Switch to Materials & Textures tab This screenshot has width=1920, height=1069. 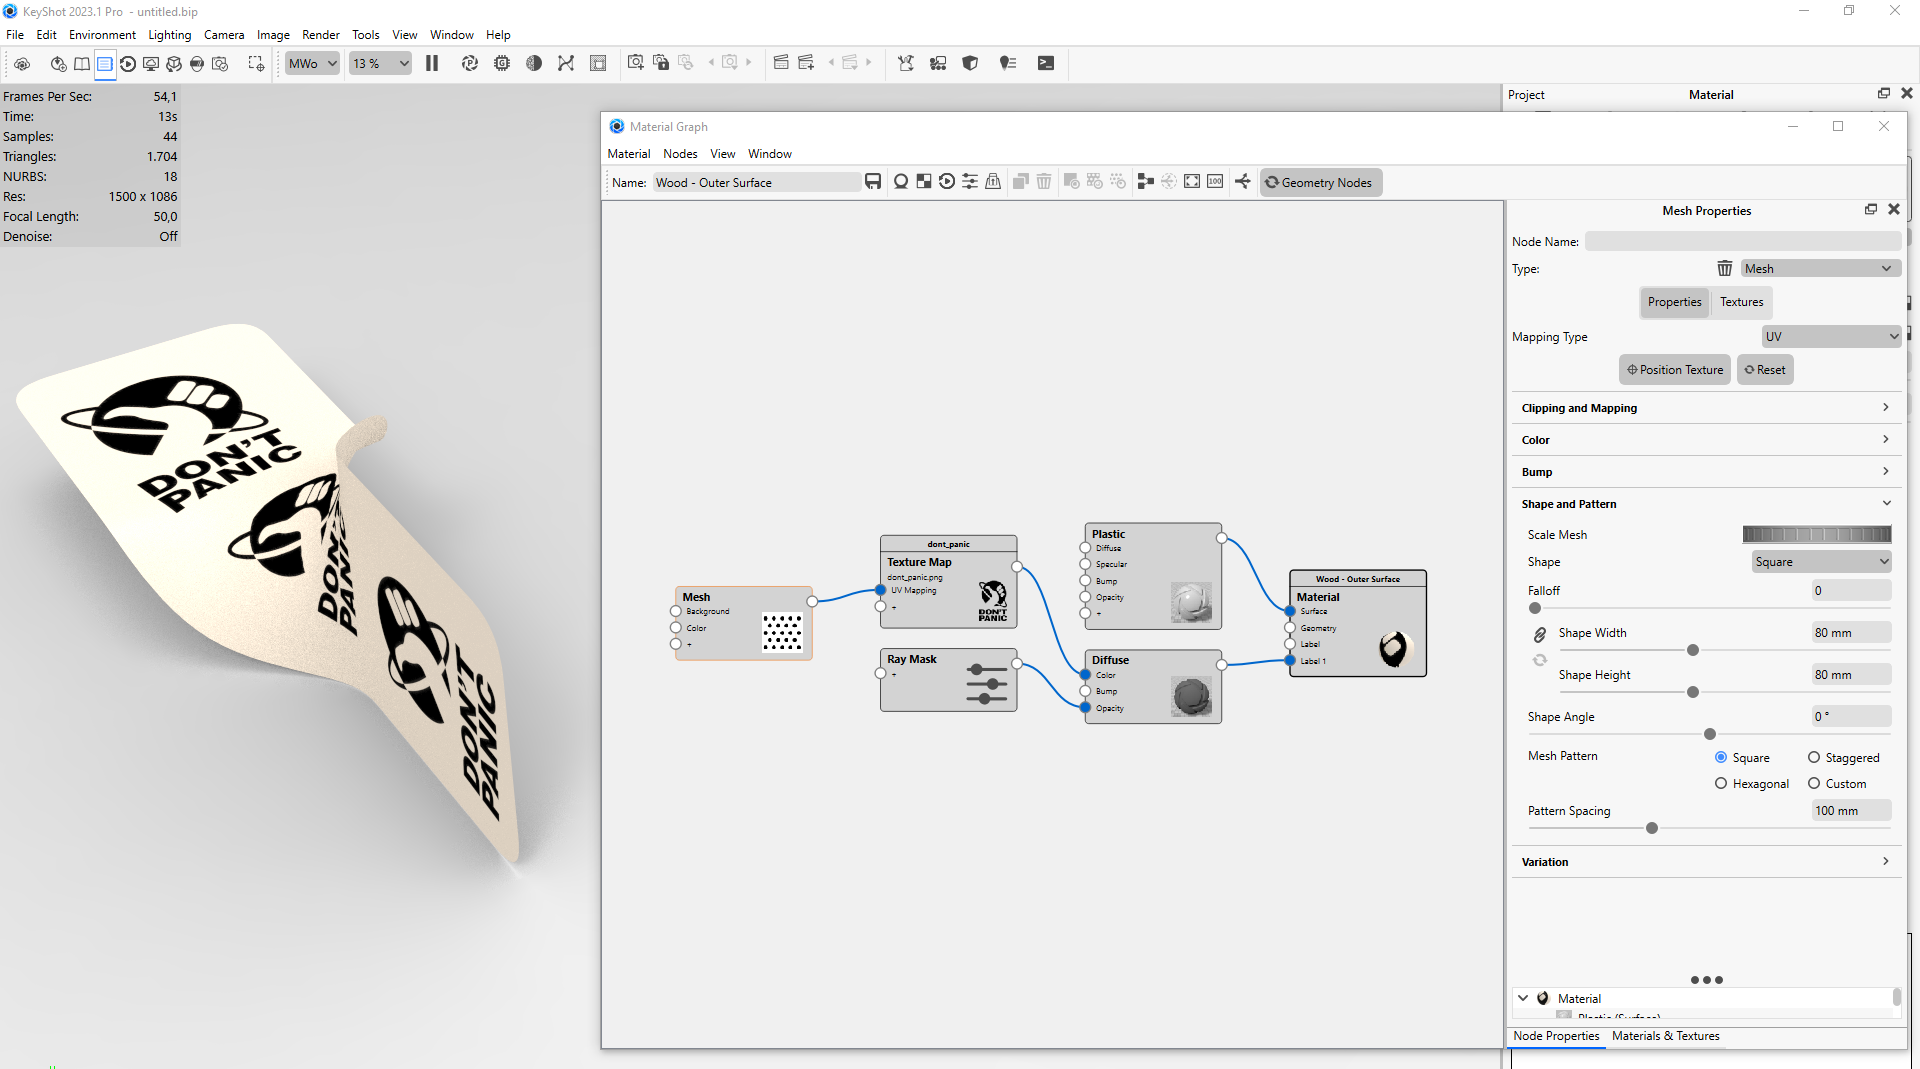click(1665, 1036)
